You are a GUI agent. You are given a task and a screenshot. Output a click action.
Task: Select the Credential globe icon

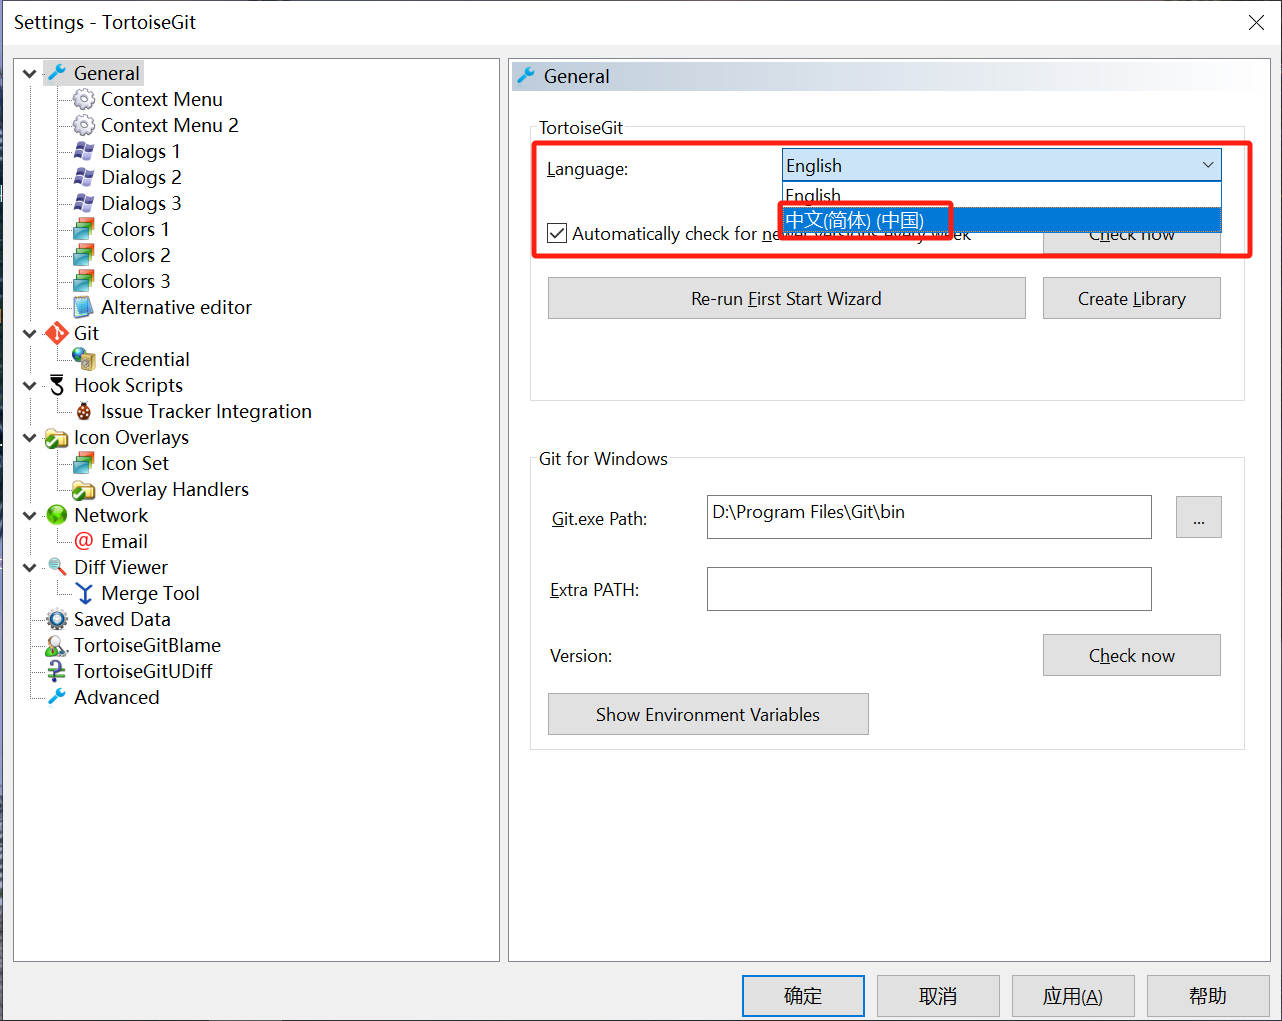(84, 359)
